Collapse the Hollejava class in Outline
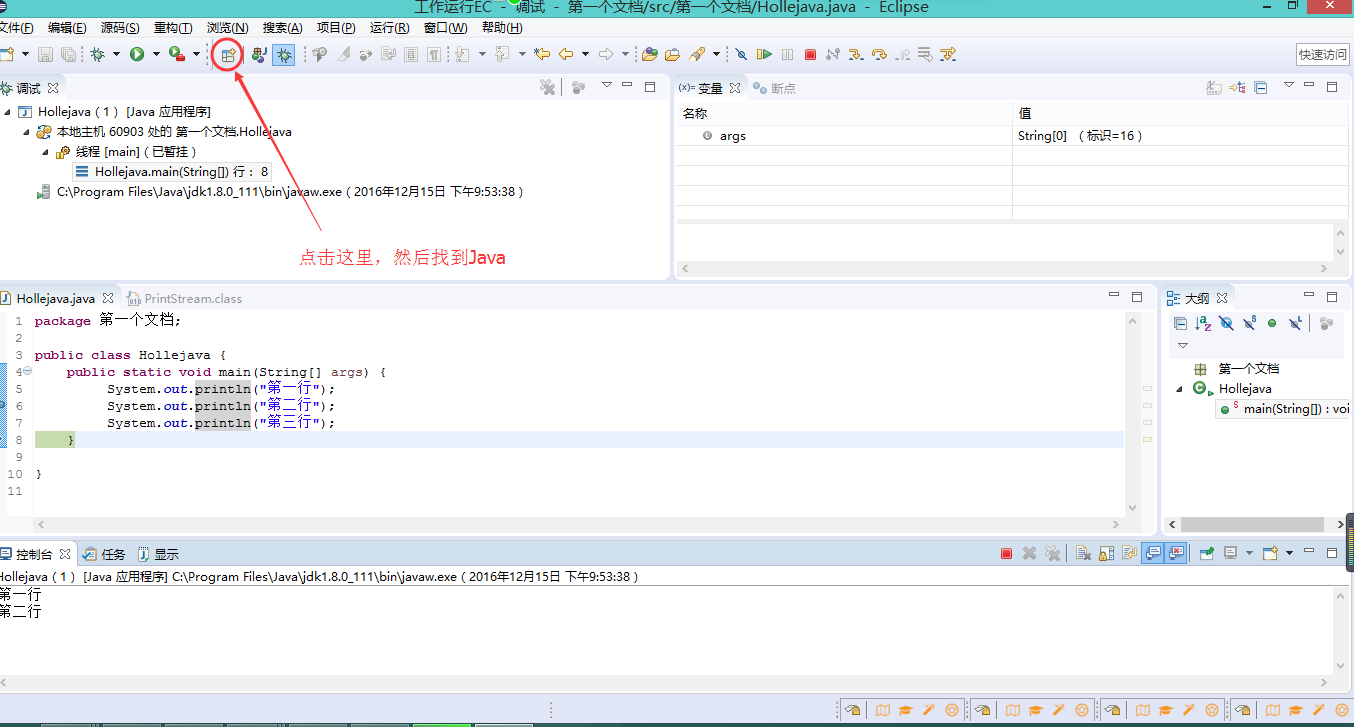Screen dimensions: 1354x727 coord(1179,389)
